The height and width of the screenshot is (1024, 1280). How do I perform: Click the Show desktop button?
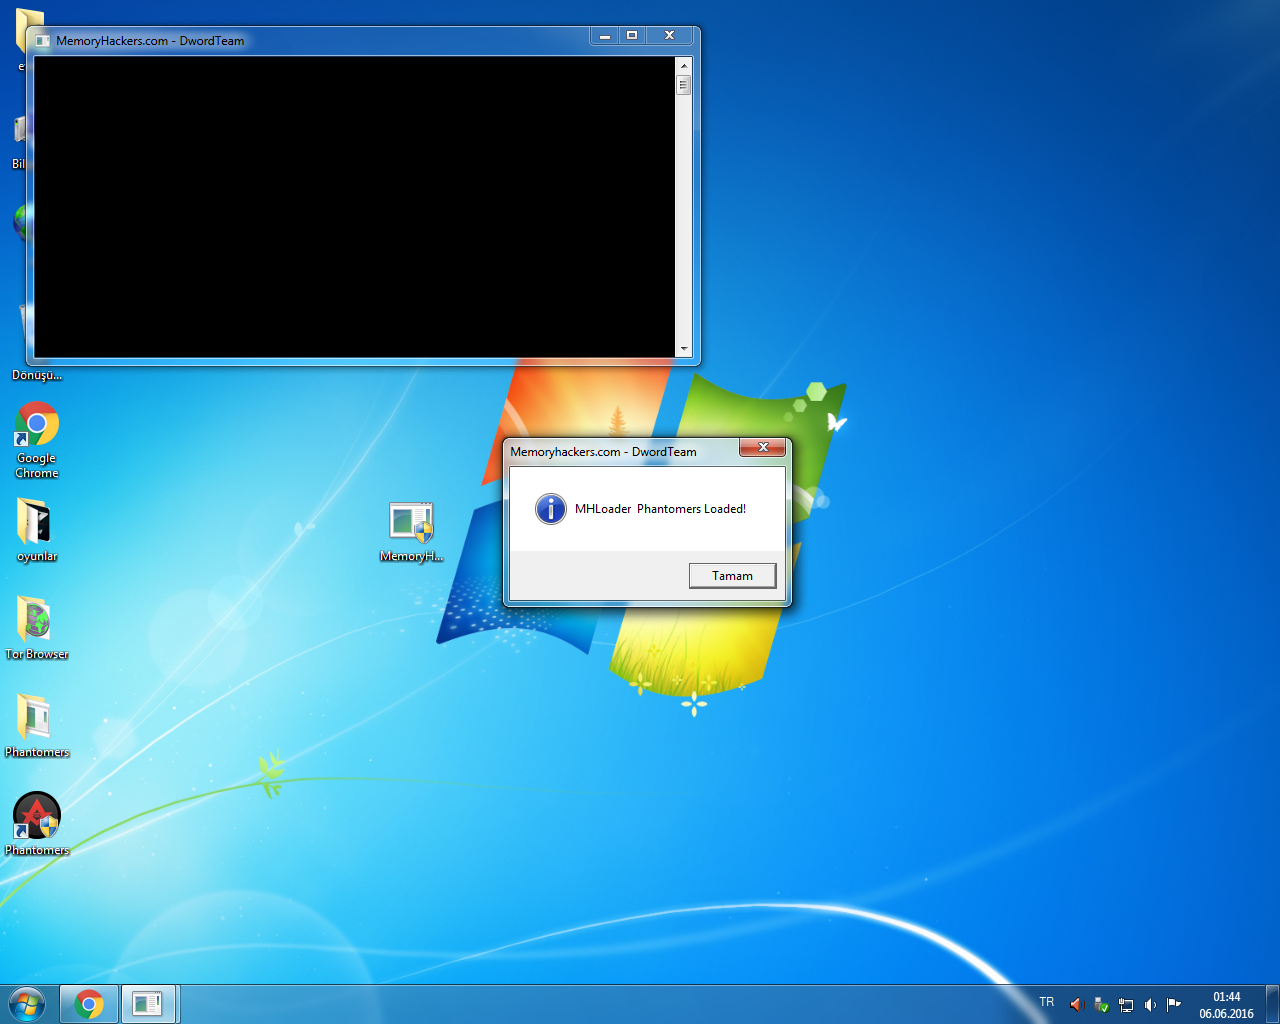point(1273,1004)
